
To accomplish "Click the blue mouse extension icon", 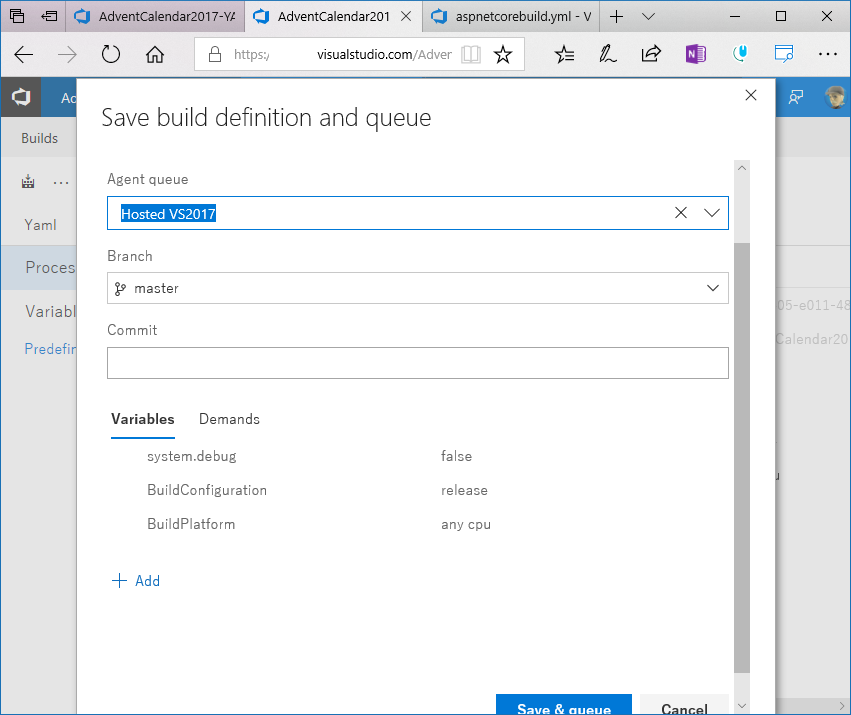I will click(740, 54).
